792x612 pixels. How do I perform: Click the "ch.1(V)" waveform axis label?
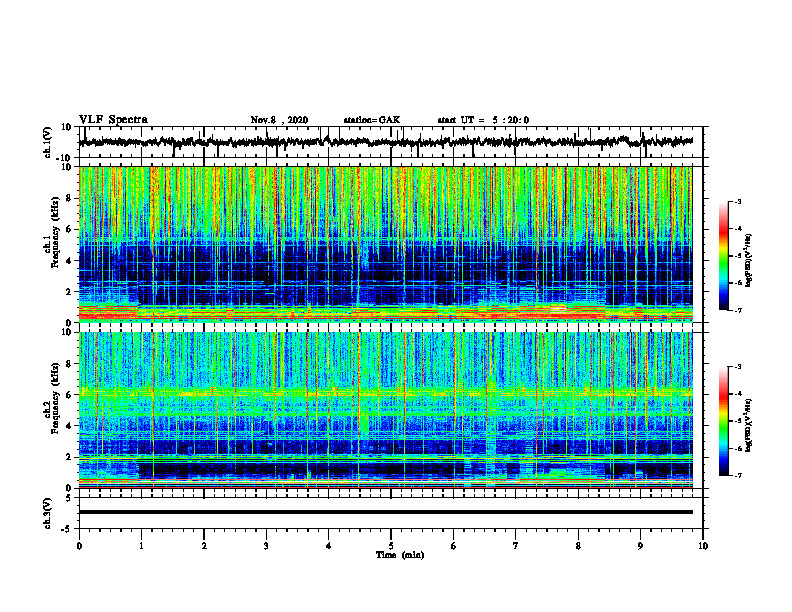tap(47, 142)
